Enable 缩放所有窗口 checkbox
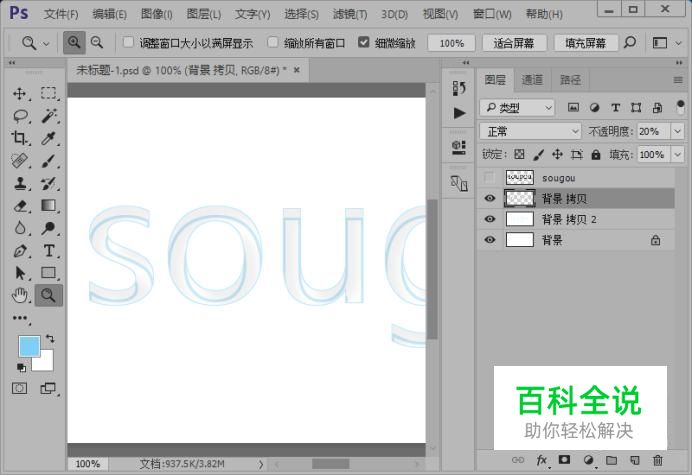The image size is (692, 475). (x=273, y=42)
